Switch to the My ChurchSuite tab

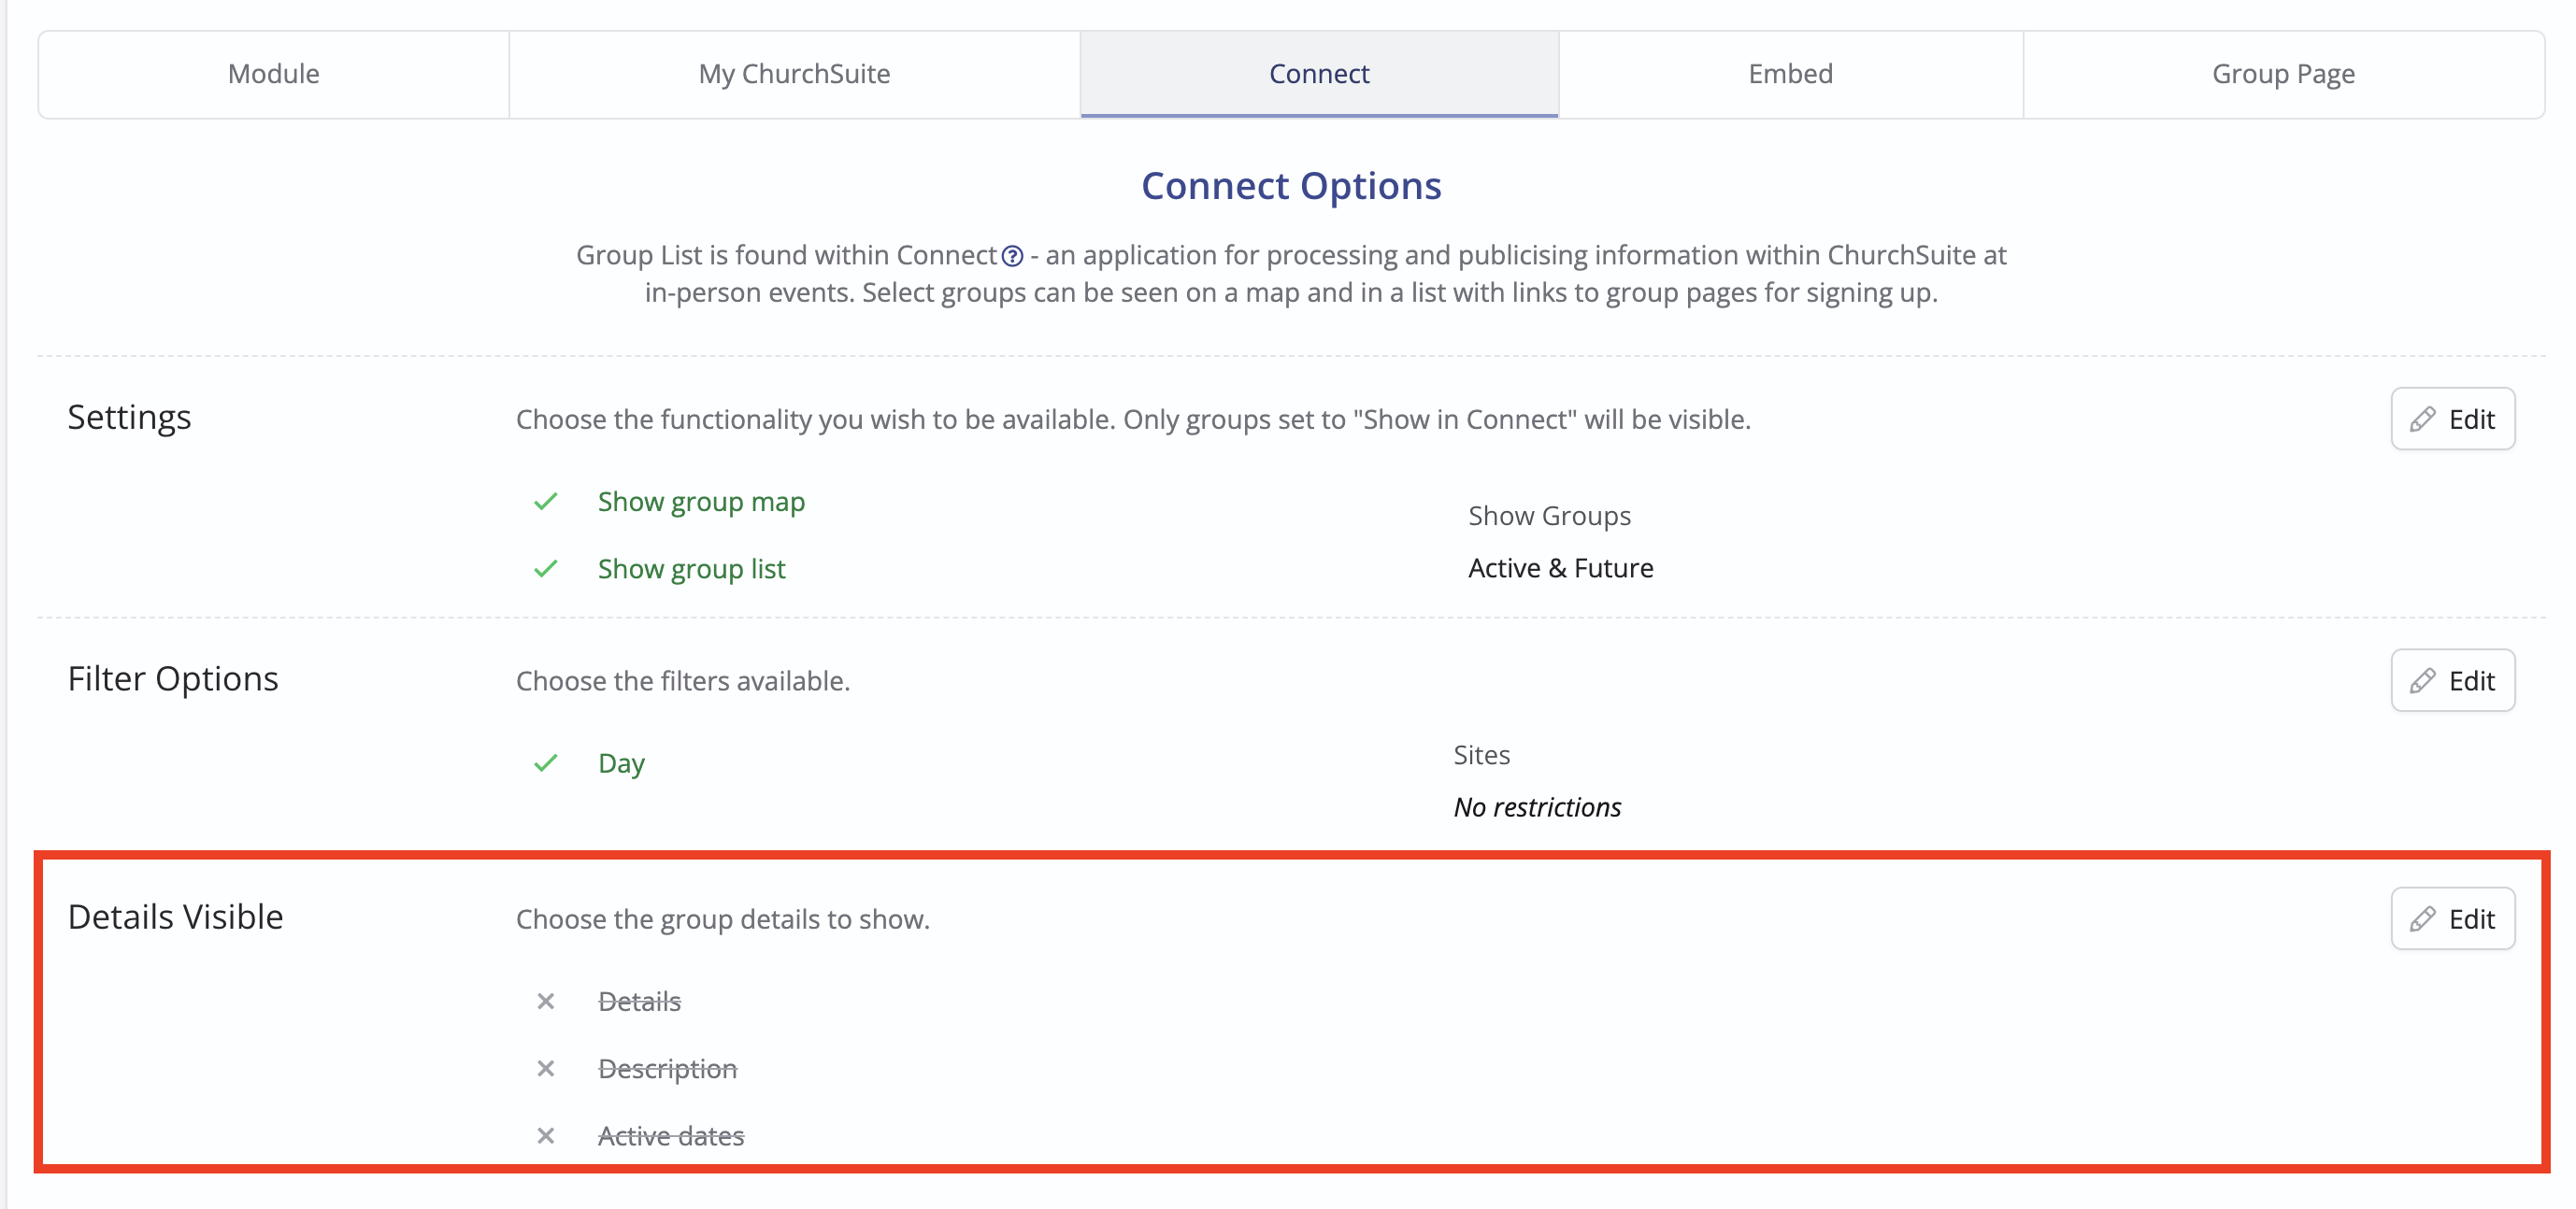pyautogui.click(x=794, y=74)
